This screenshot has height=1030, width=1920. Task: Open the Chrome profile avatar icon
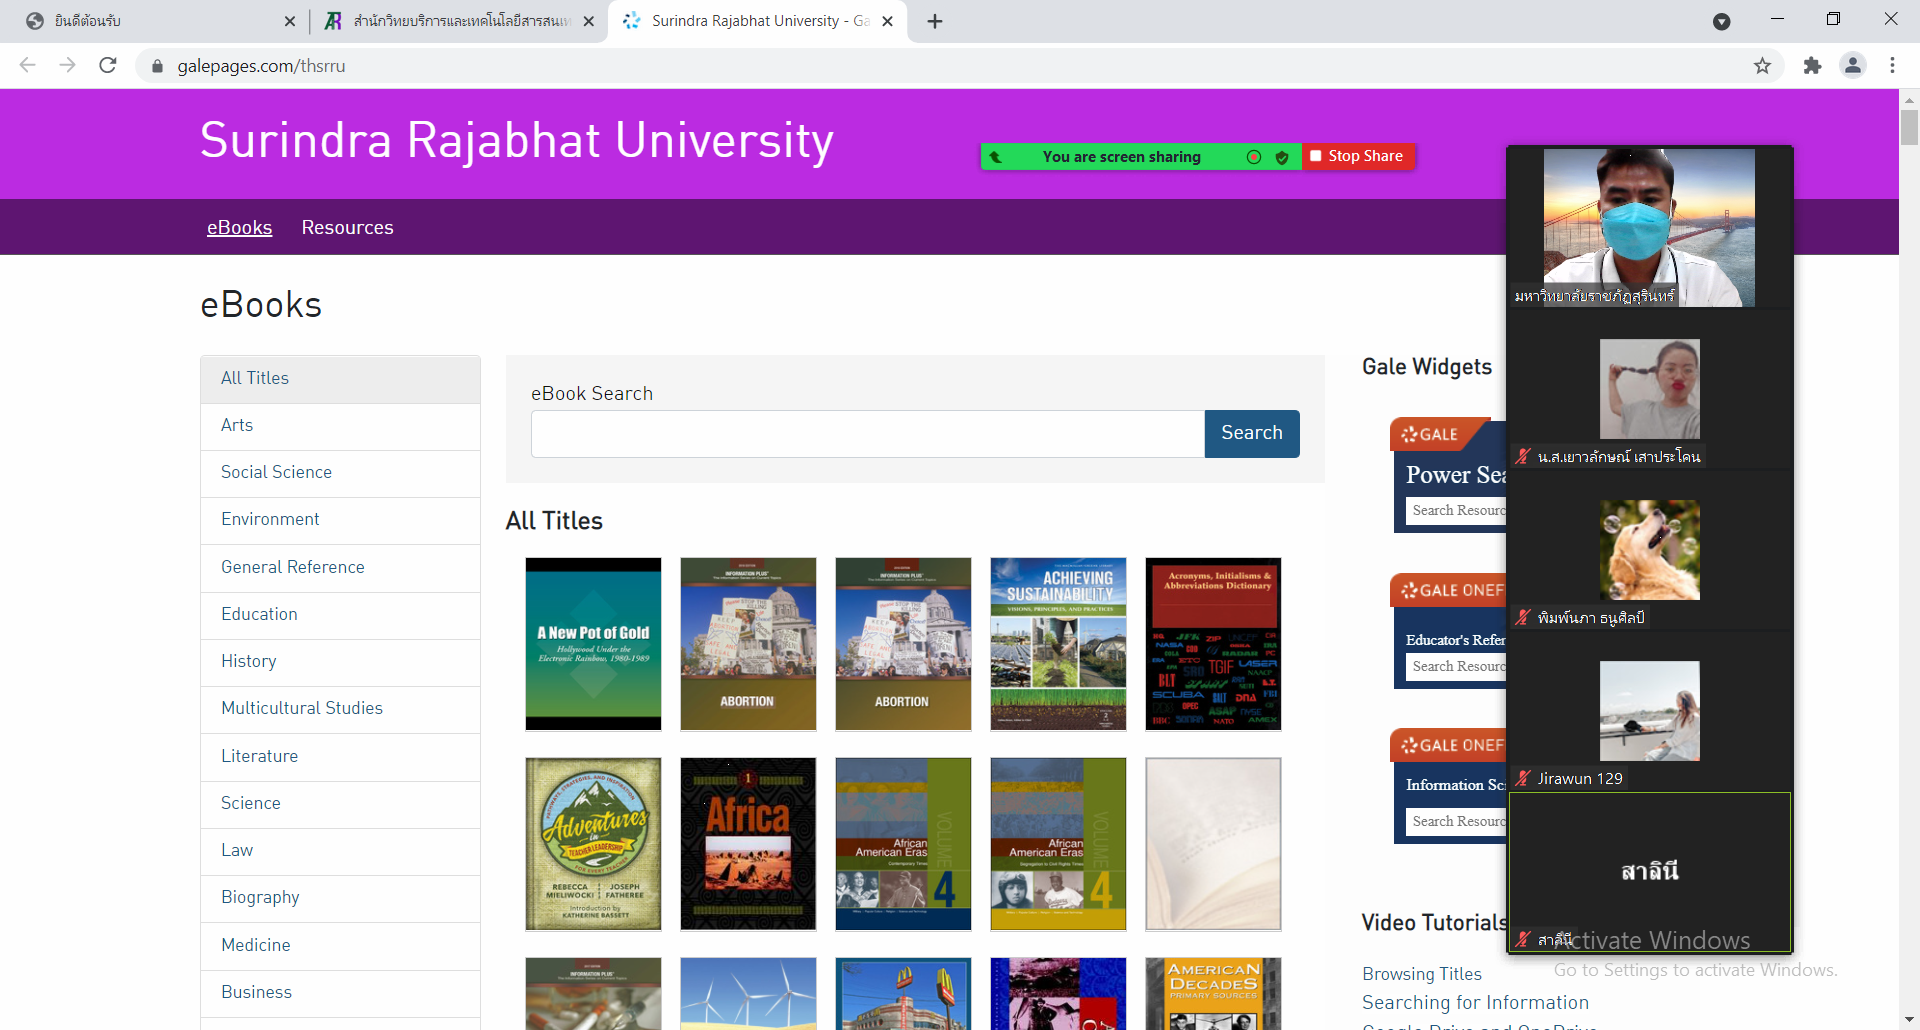click(x=1852, y=66)
